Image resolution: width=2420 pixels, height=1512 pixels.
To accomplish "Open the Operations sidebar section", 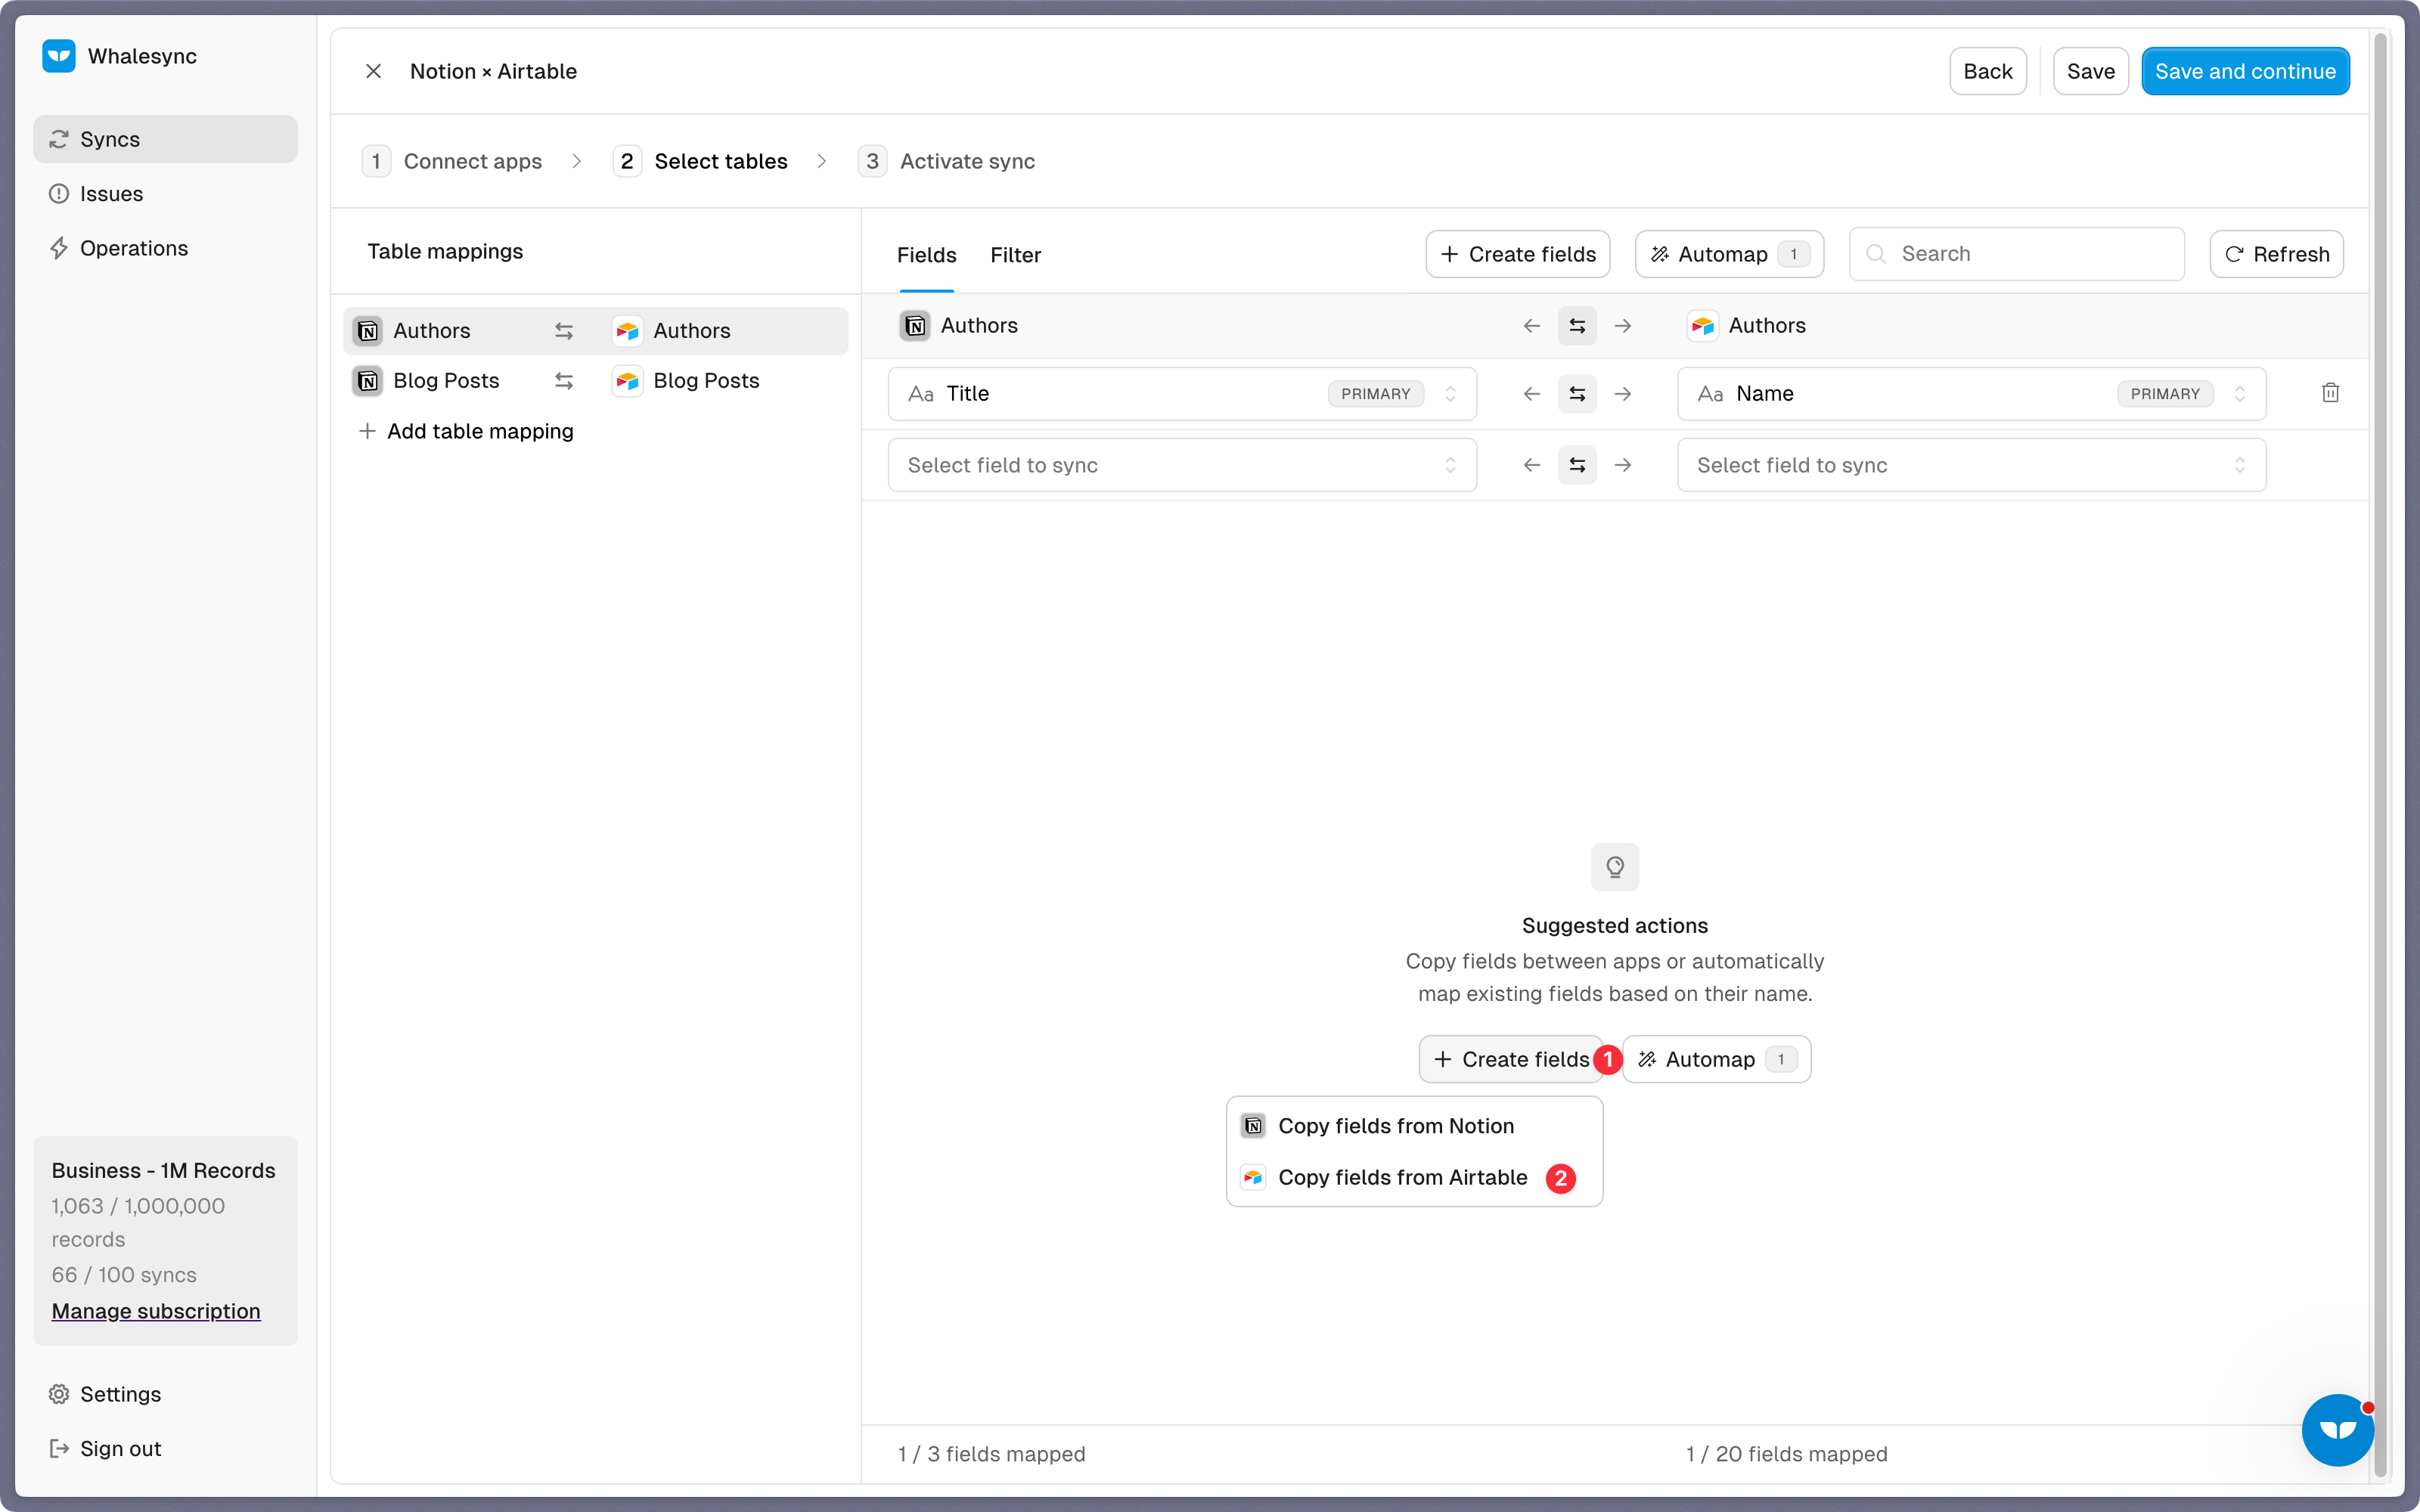I will 165,248.
